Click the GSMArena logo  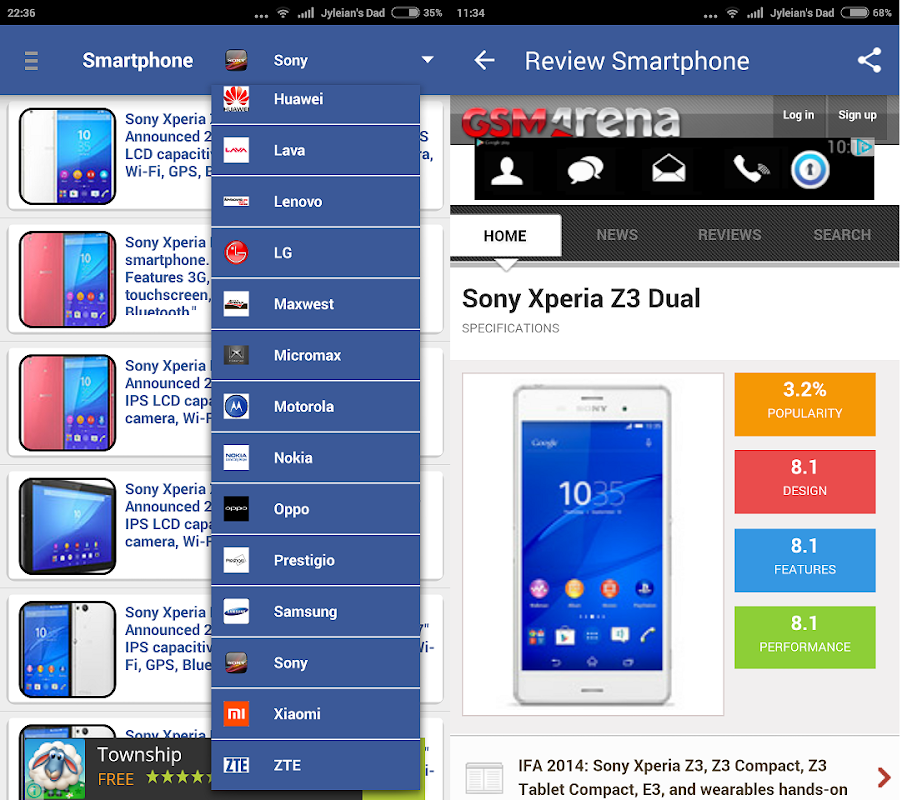tap(570, 120)
